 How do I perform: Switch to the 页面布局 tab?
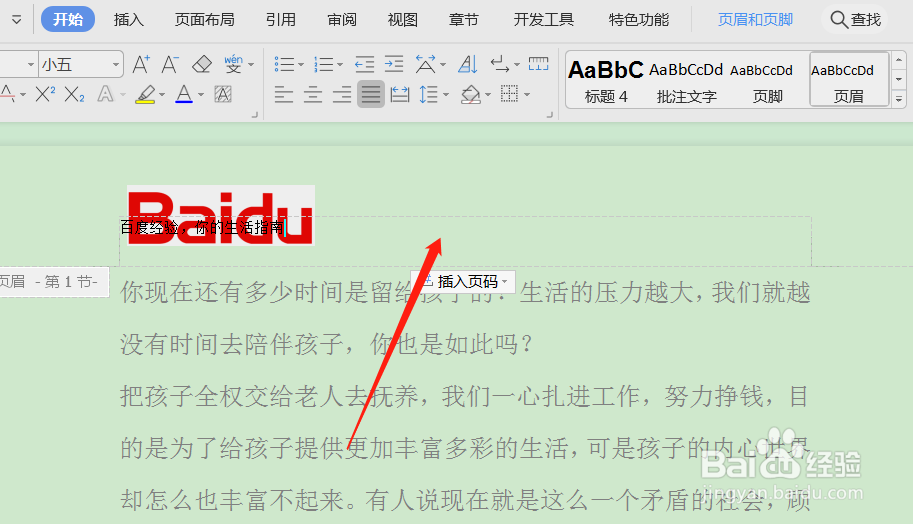(x=205, y=20)
